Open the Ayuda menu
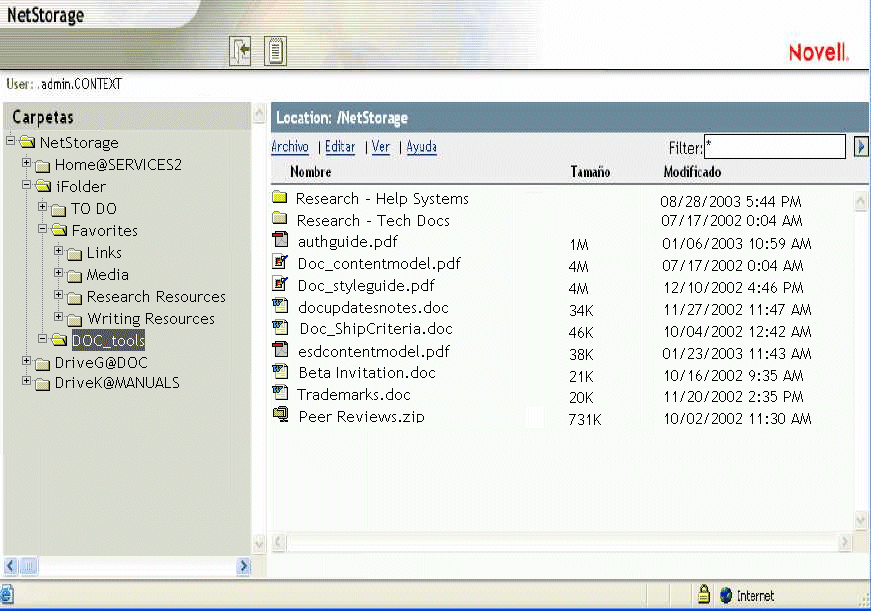 coord(422,147)
